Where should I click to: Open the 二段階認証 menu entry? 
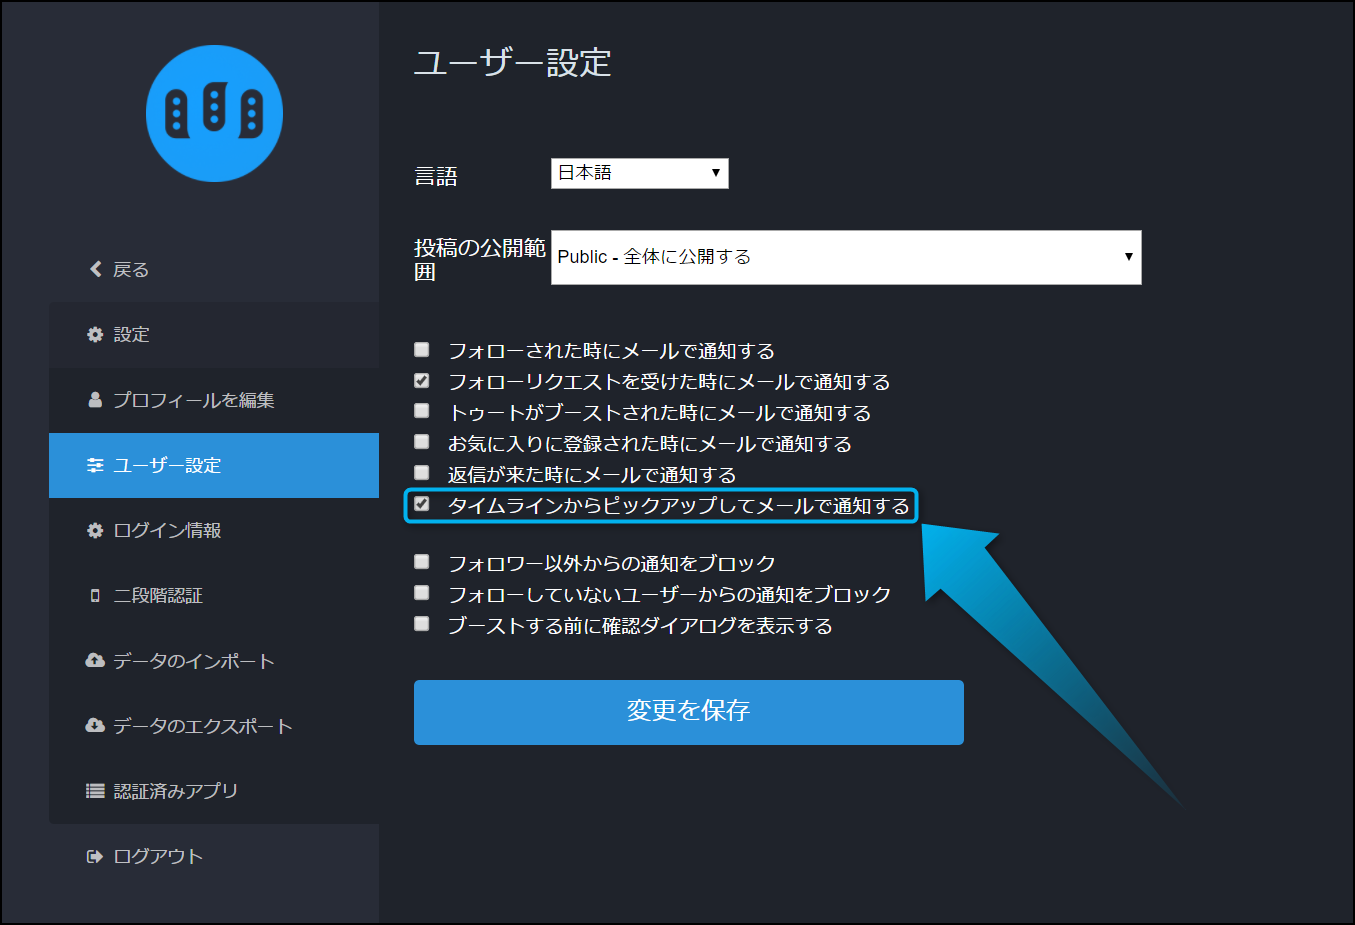[158, 596]
